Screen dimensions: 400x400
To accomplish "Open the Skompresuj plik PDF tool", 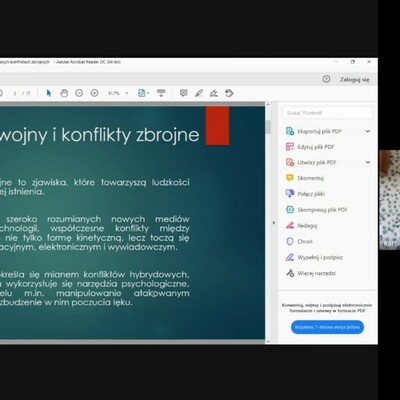I will pos(317,210).
